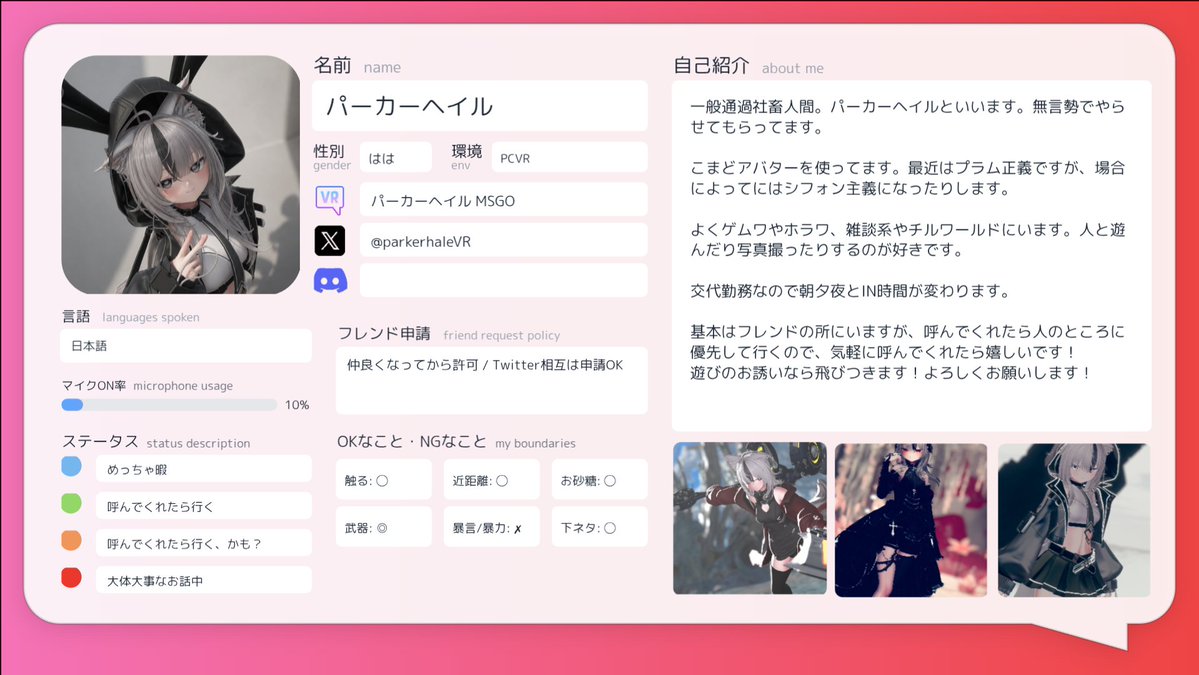
Task: Click the @parkerhaleVR handle field
Action: 503,241
